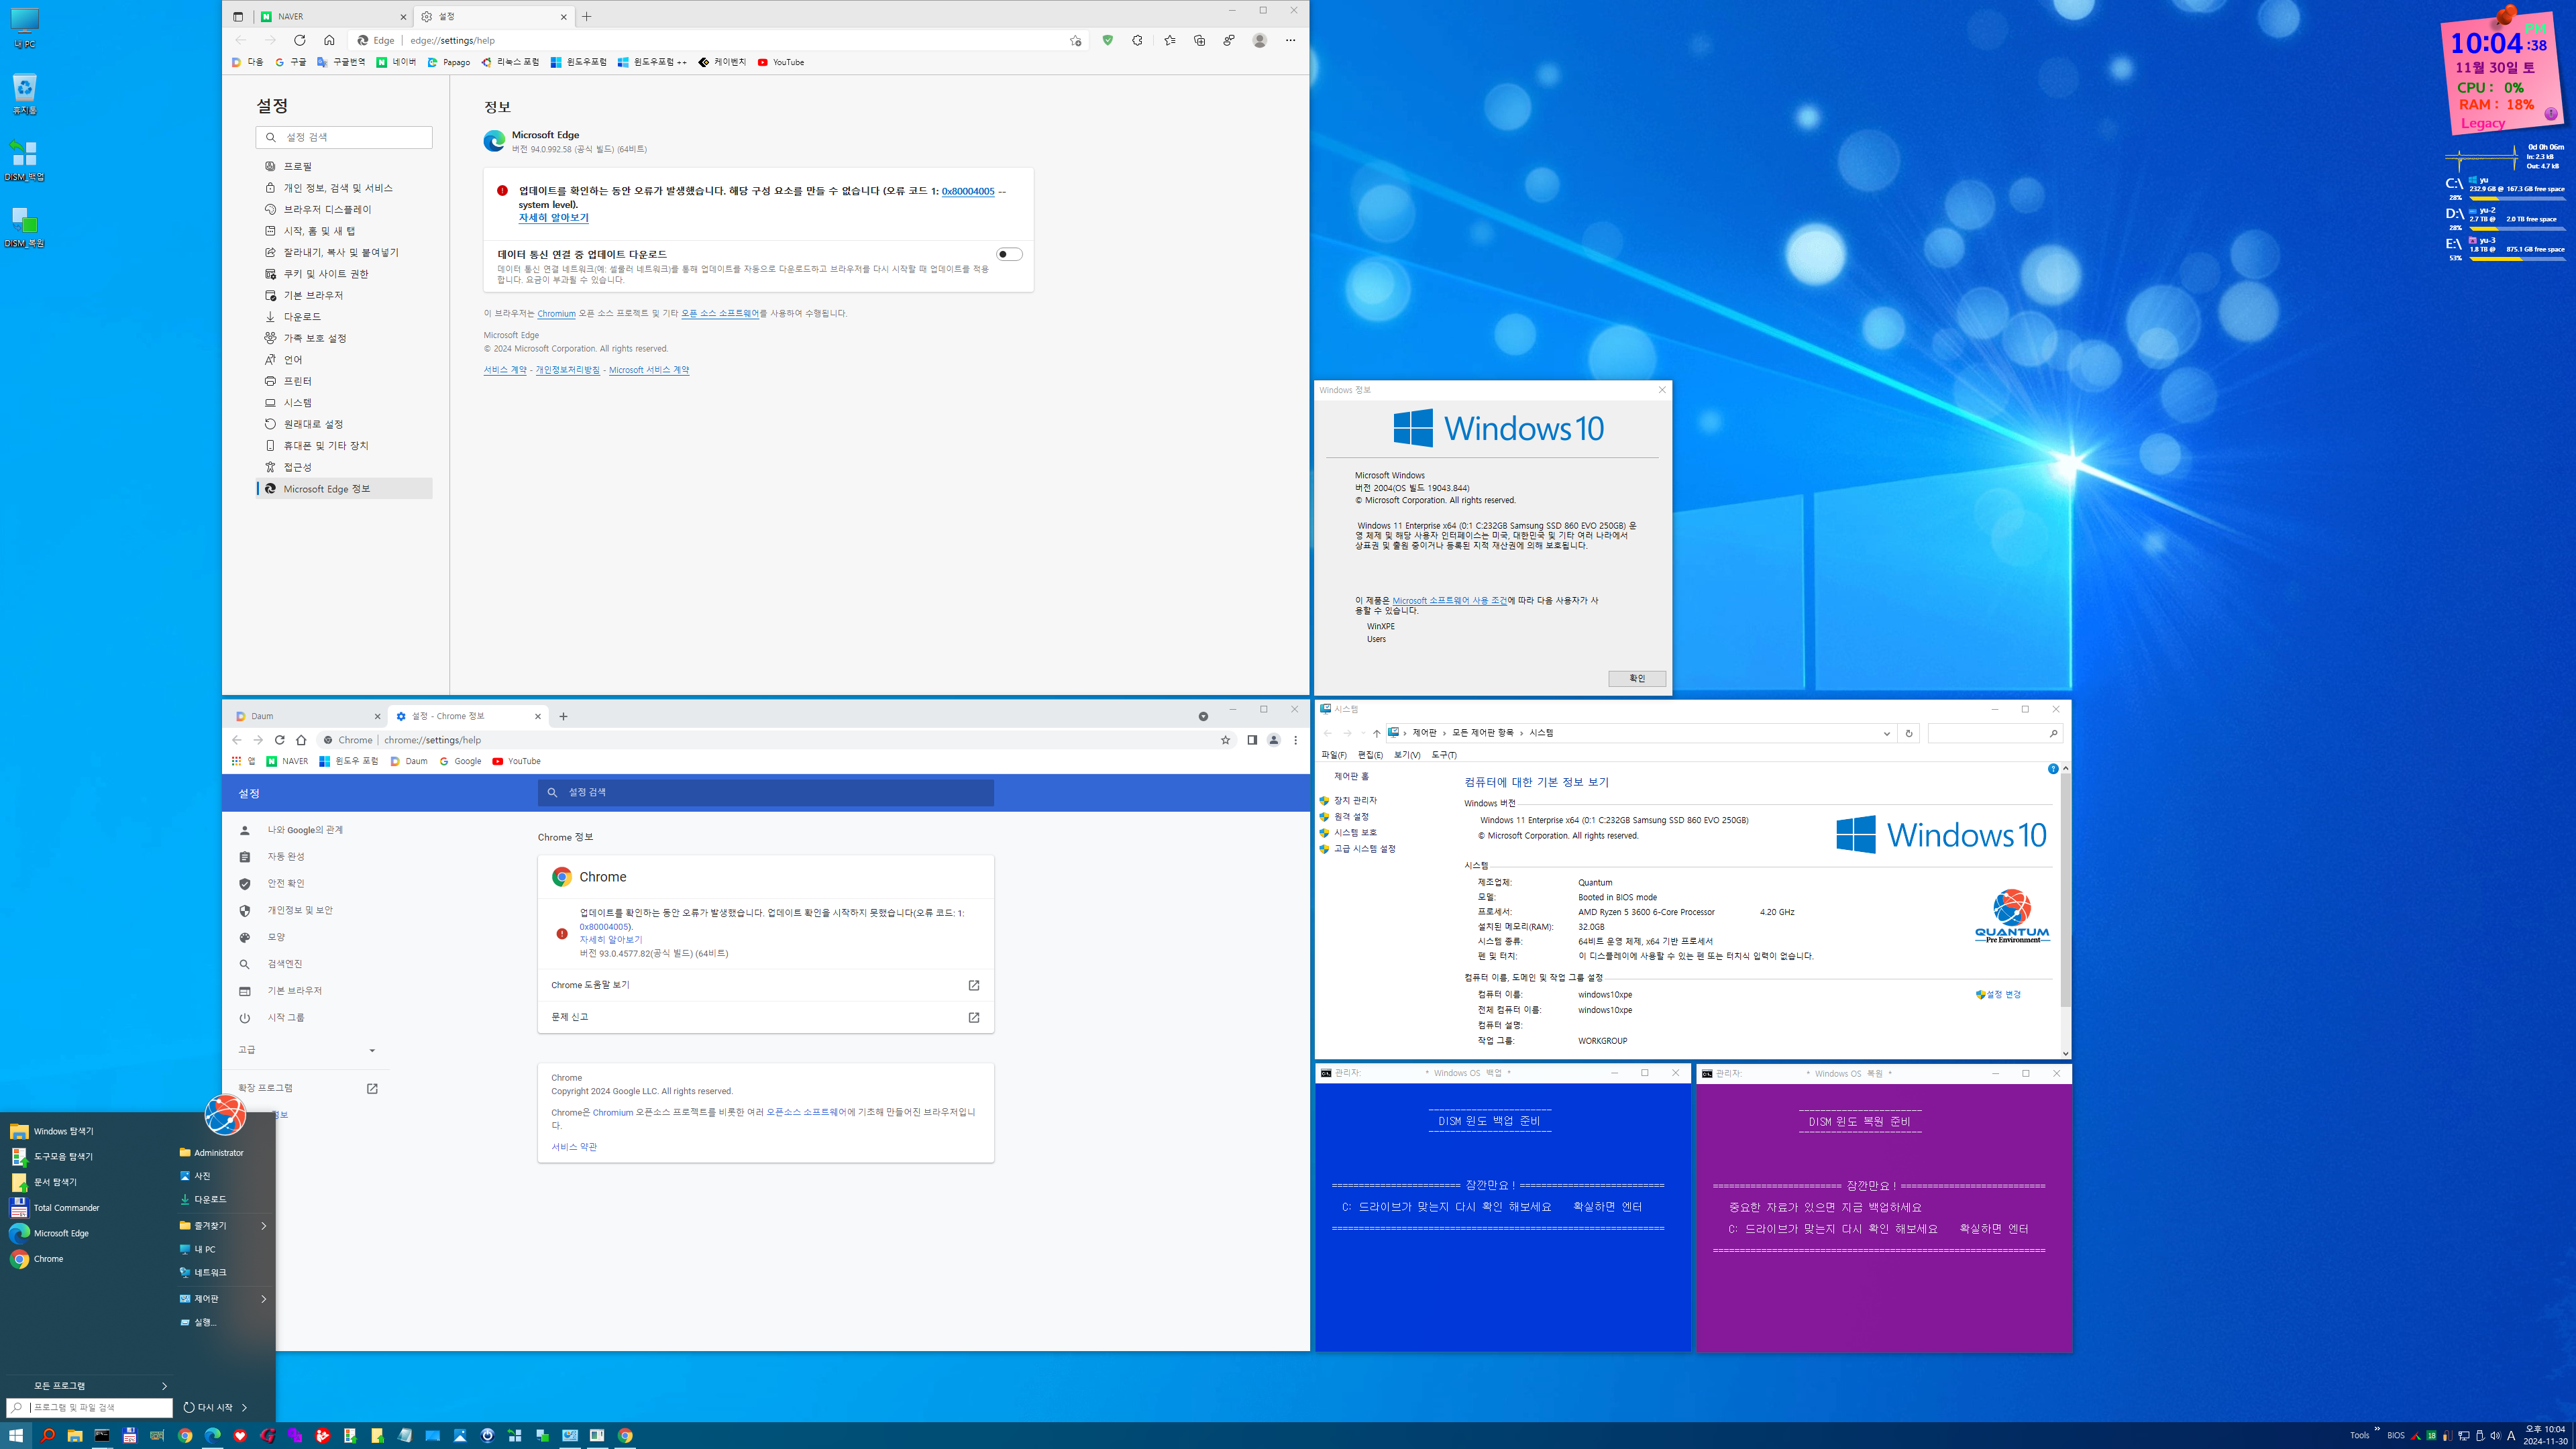Toggle download updates over metered connection
This screenshot has height=1449, width=2576.
(x=1009, y=254)
